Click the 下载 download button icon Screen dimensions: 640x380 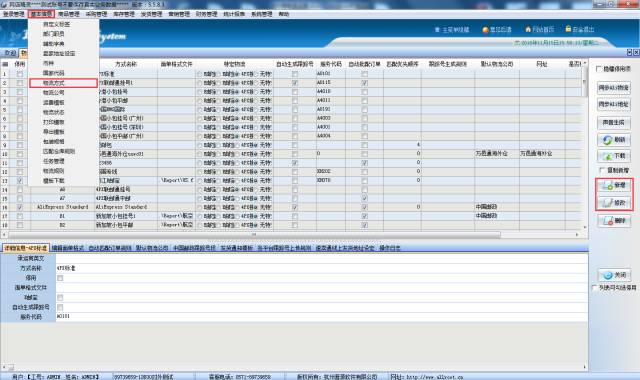point(607,156)
